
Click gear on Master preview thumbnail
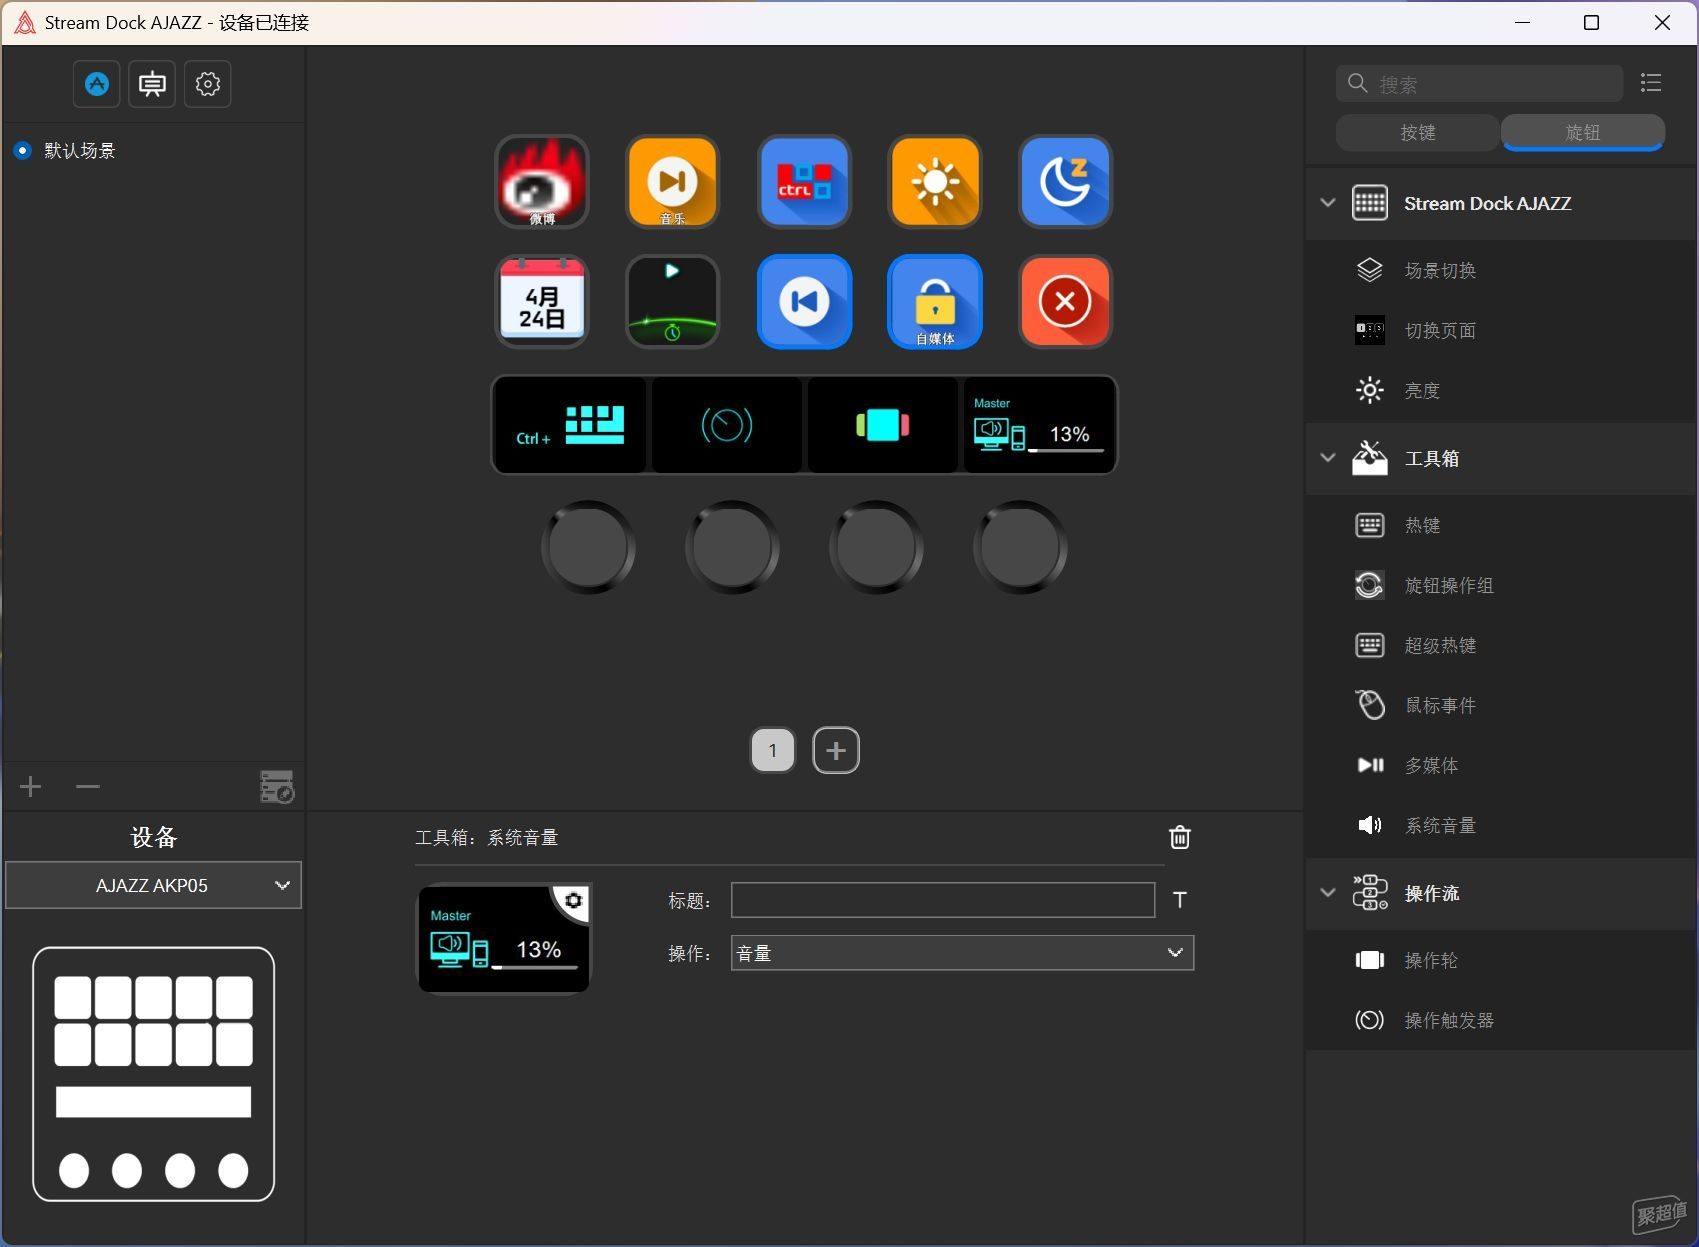[x=573, y=900]
